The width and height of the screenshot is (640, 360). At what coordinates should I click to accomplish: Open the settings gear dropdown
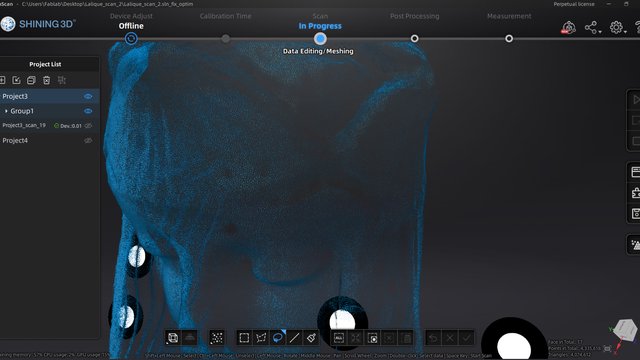pyautogui.click(x=618, y=27)
